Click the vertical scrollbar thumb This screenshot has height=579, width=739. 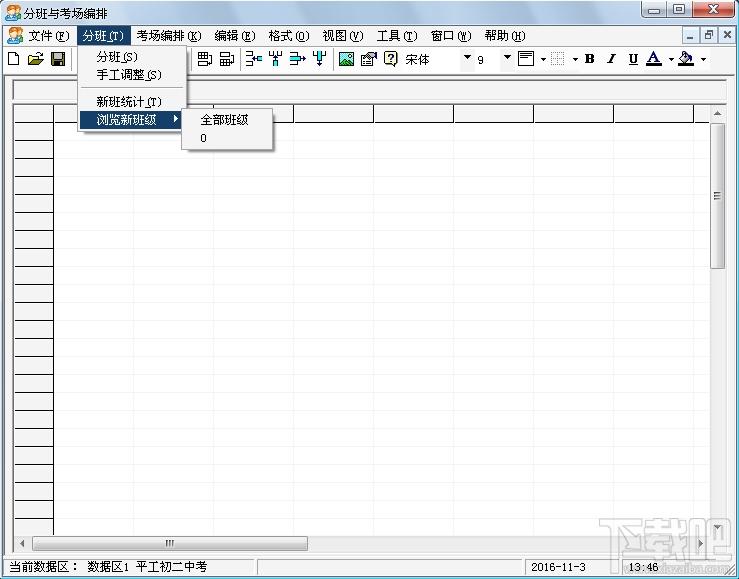pos(717,196)
